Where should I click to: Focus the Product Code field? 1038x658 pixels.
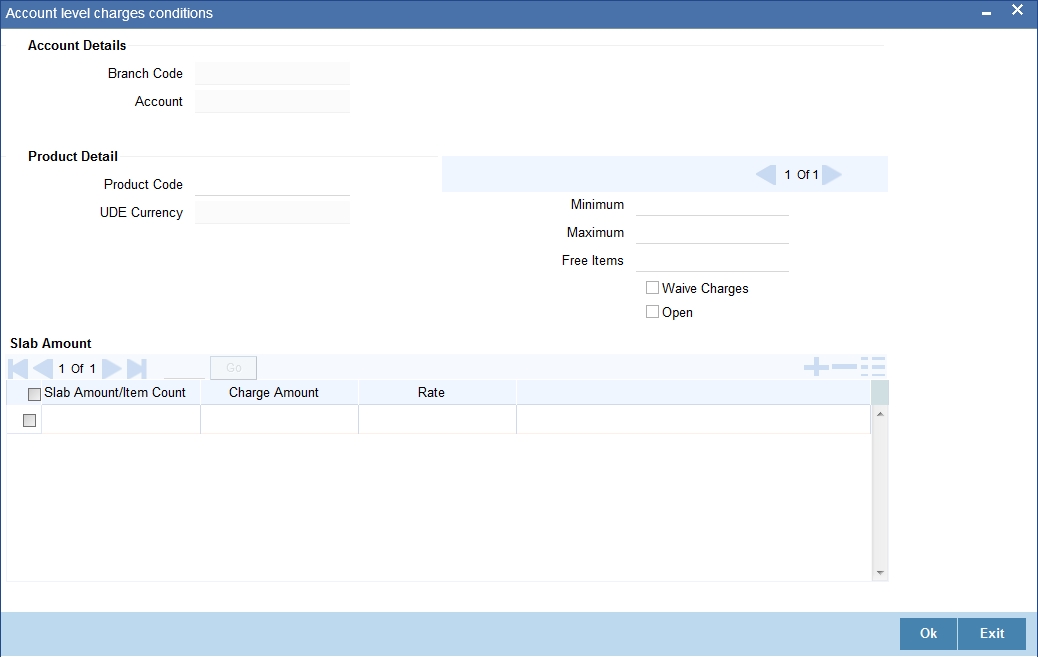272,184
